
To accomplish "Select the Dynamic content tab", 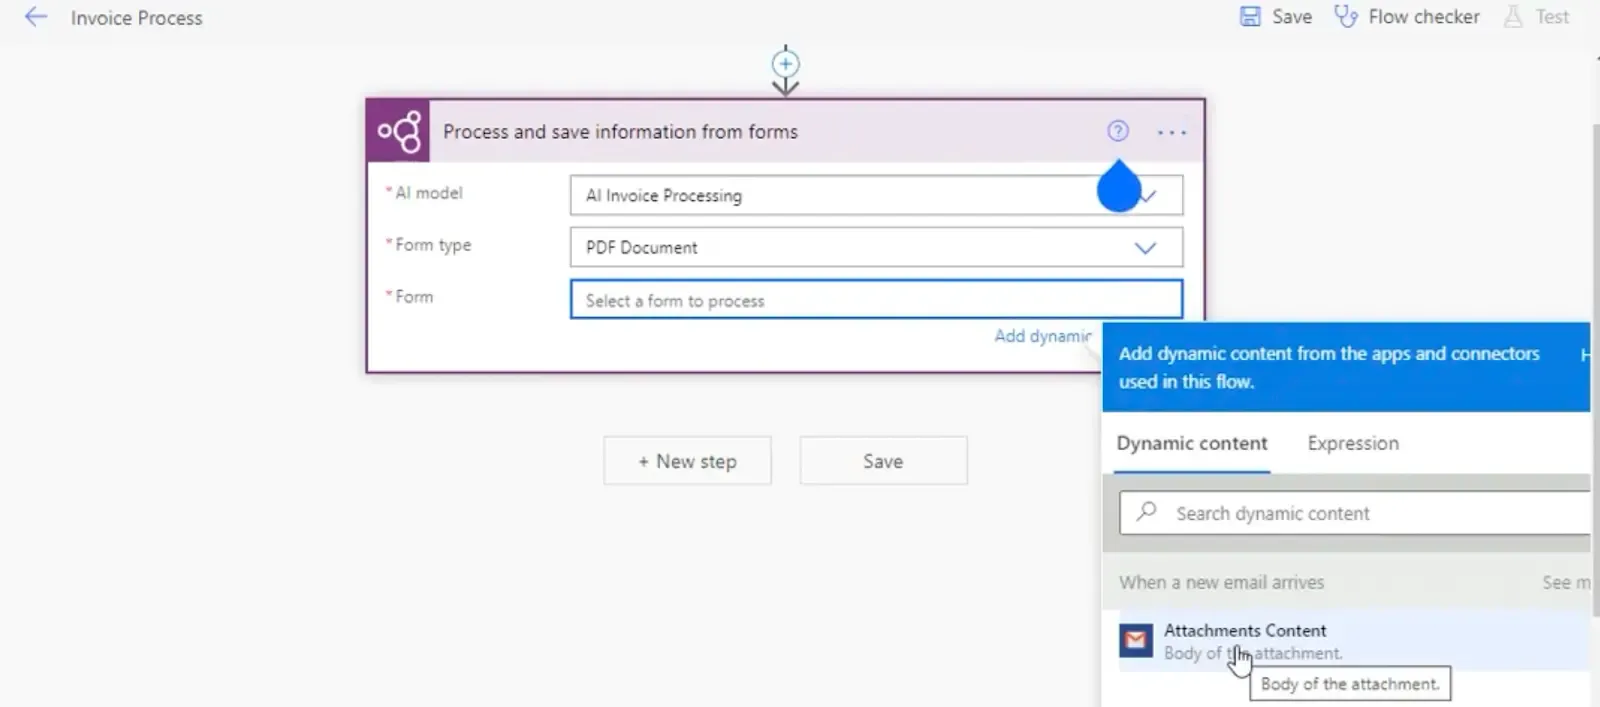I will tap(1191, 443).
